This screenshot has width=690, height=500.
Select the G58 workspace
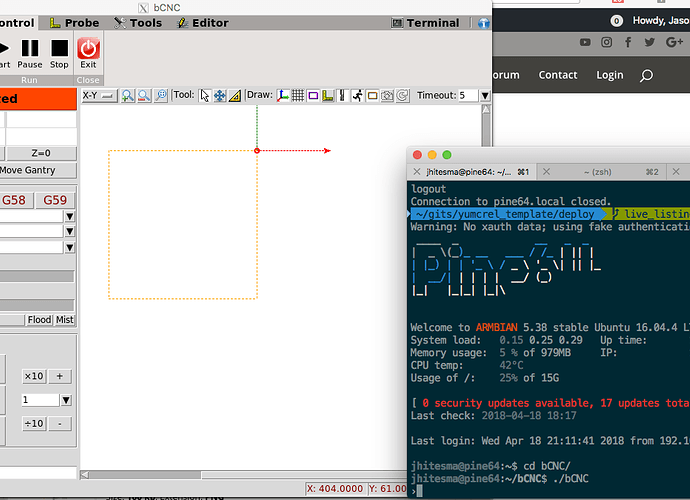[x=15, y=200]
